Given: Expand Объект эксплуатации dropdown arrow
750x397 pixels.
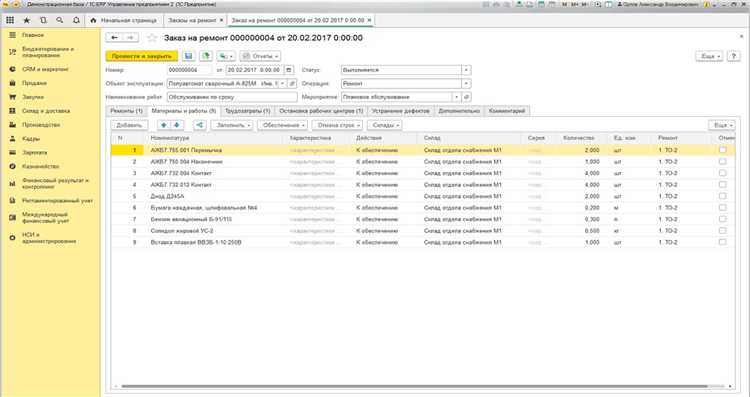Looking at the screenshot, I should (283, 83).
